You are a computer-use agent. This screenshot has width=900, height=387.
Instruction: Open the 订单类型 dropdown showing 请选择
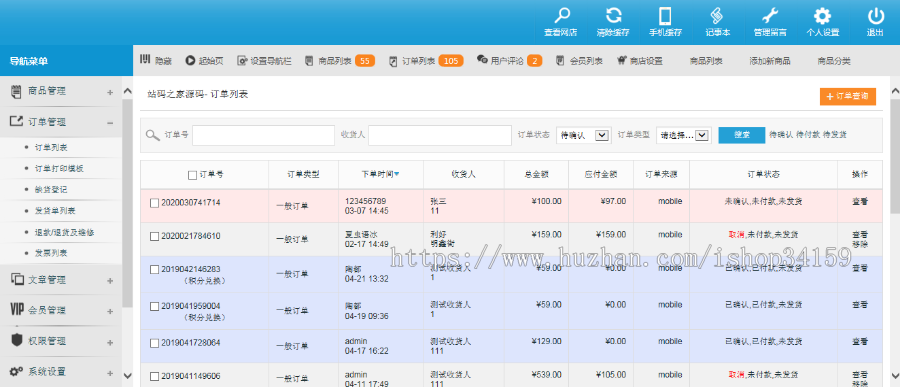[684, 136]
